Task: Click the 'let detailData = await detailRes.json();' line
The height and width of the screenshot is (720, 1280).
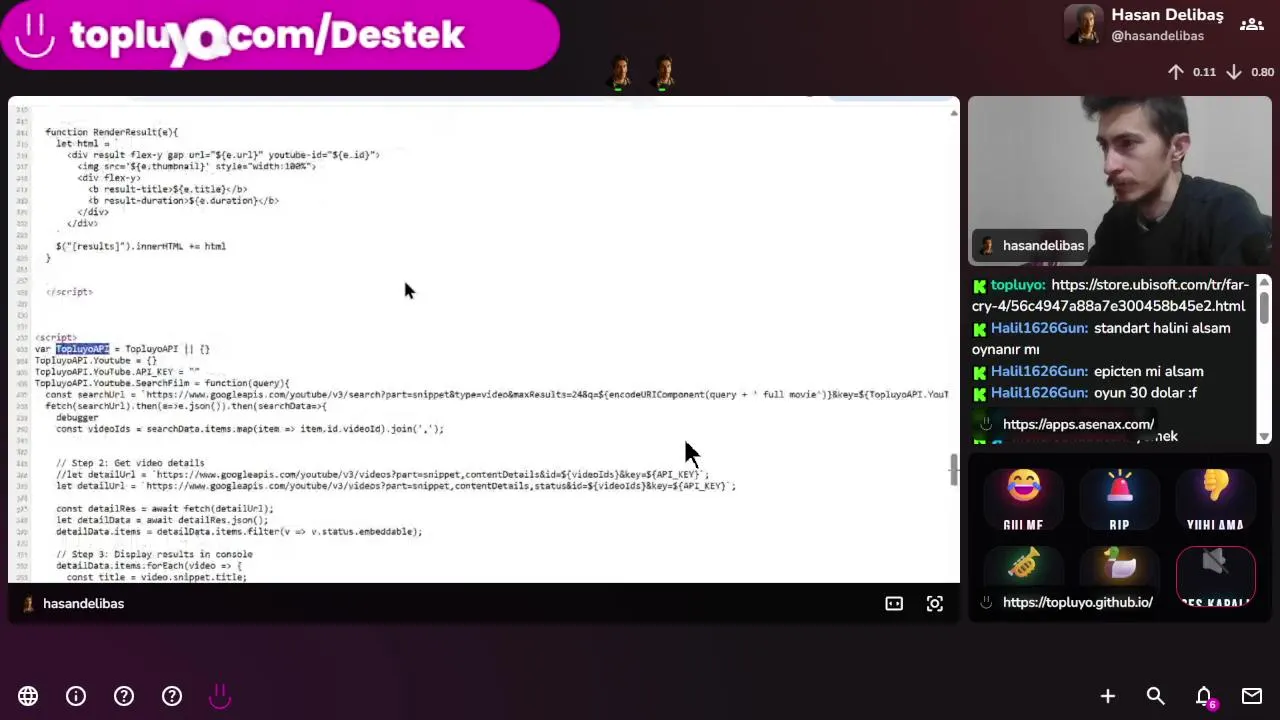Action: (x=163, y=520)
